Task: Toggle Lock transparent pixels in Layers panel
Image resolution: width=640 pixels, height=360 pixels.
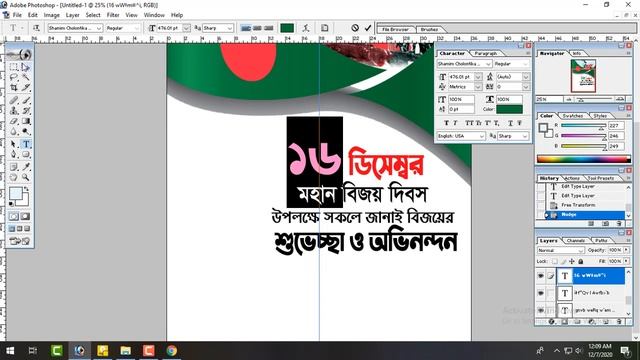Action: coord(555,261)
